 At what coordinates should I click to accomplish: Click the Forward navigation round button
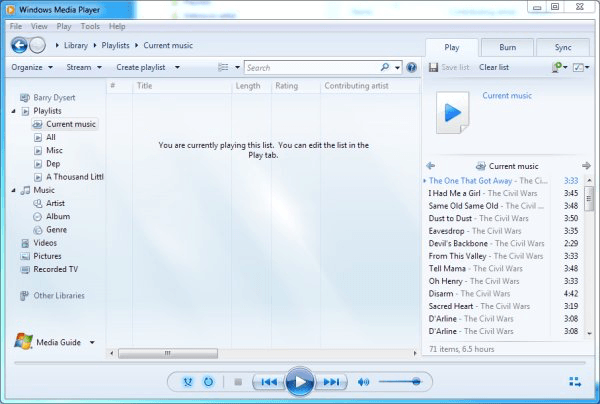(38, 46)
